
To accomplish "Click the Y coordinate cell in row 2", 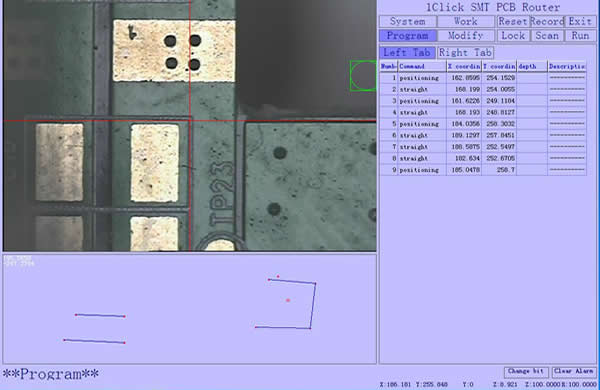I will click(499, 89).
